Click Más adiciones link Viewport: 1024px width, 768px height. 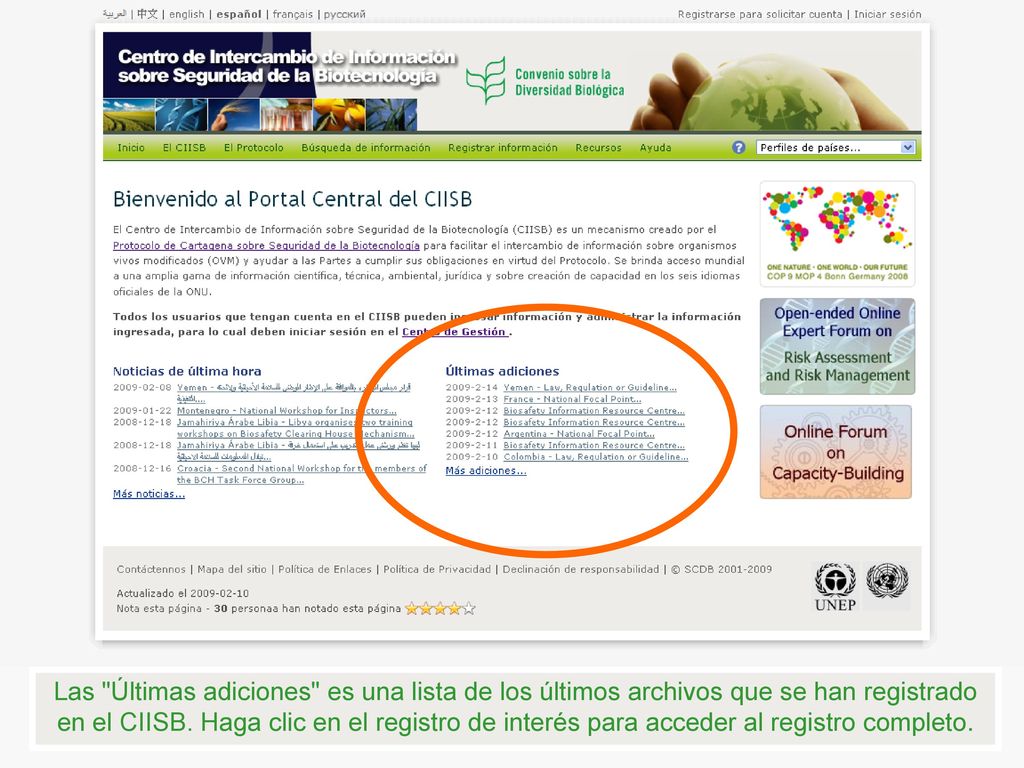pos(486,470)
